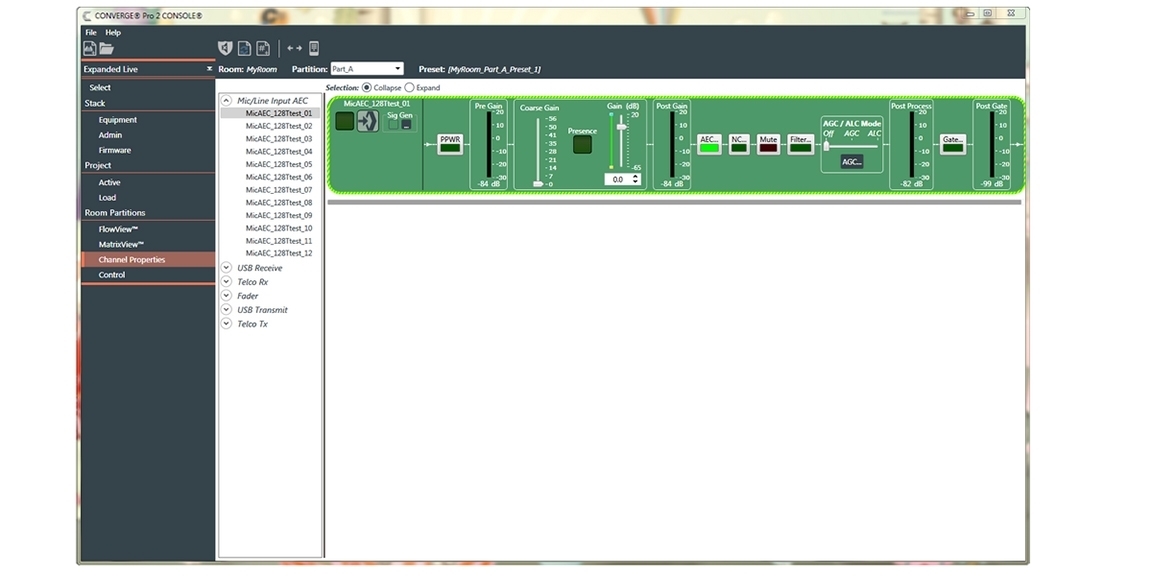The height and width of the screenshot is (576, 1152).
Task: Collapse the Expanded Live panel arrow
Action: pos(209,69)
